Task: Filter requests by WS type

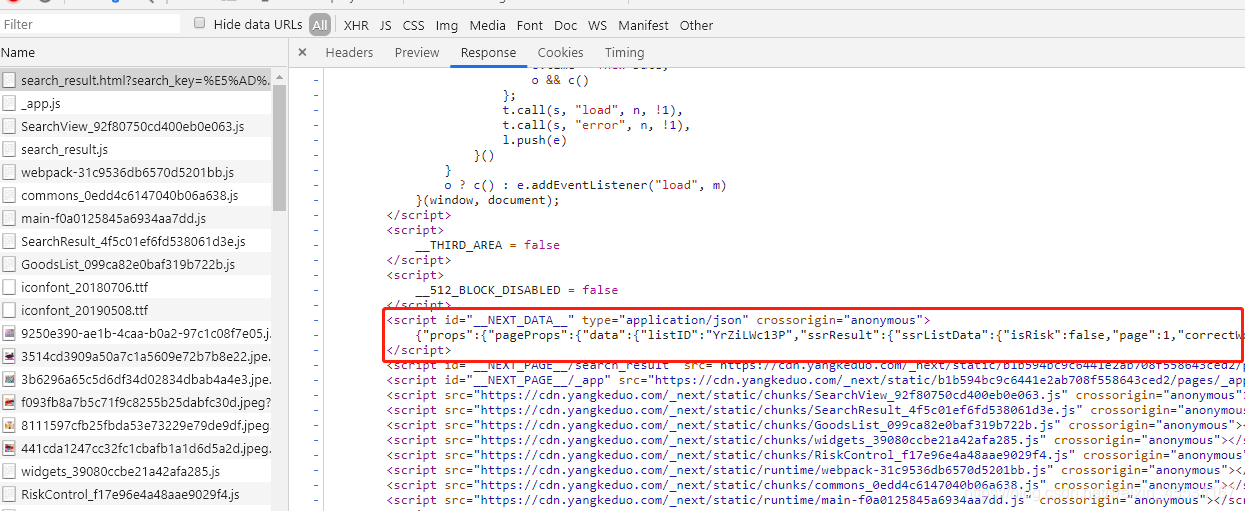Action: [597, 25]
